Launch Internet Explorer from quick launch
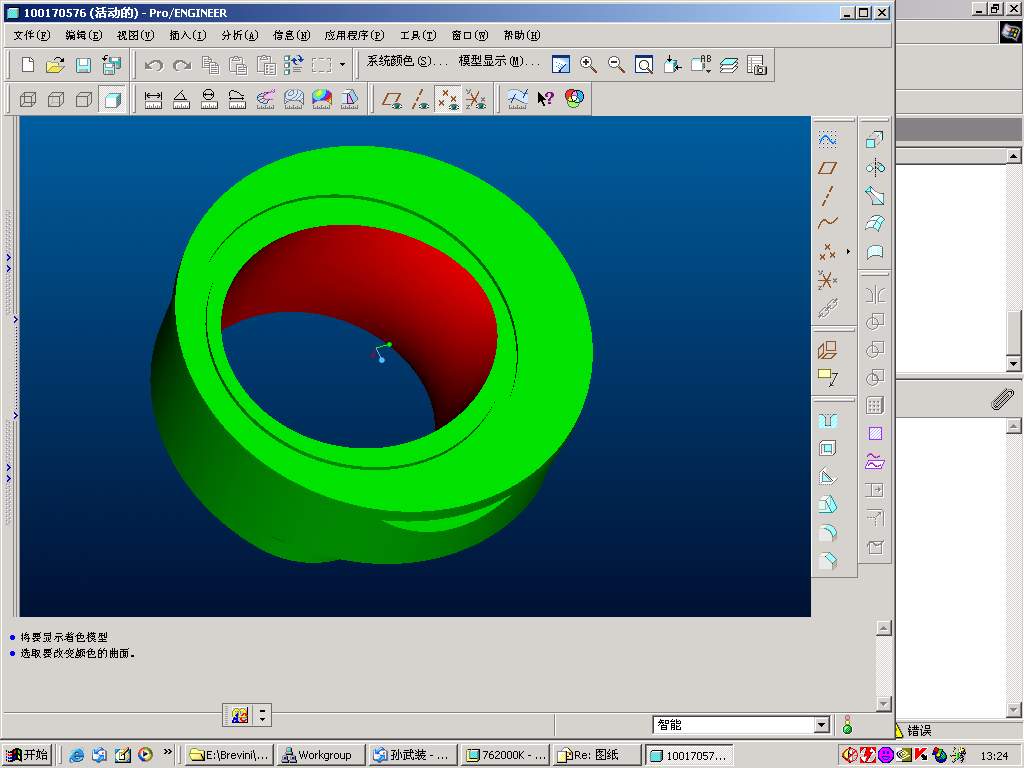The height and width of the screenshot is (768, 1024). (76, 755)
